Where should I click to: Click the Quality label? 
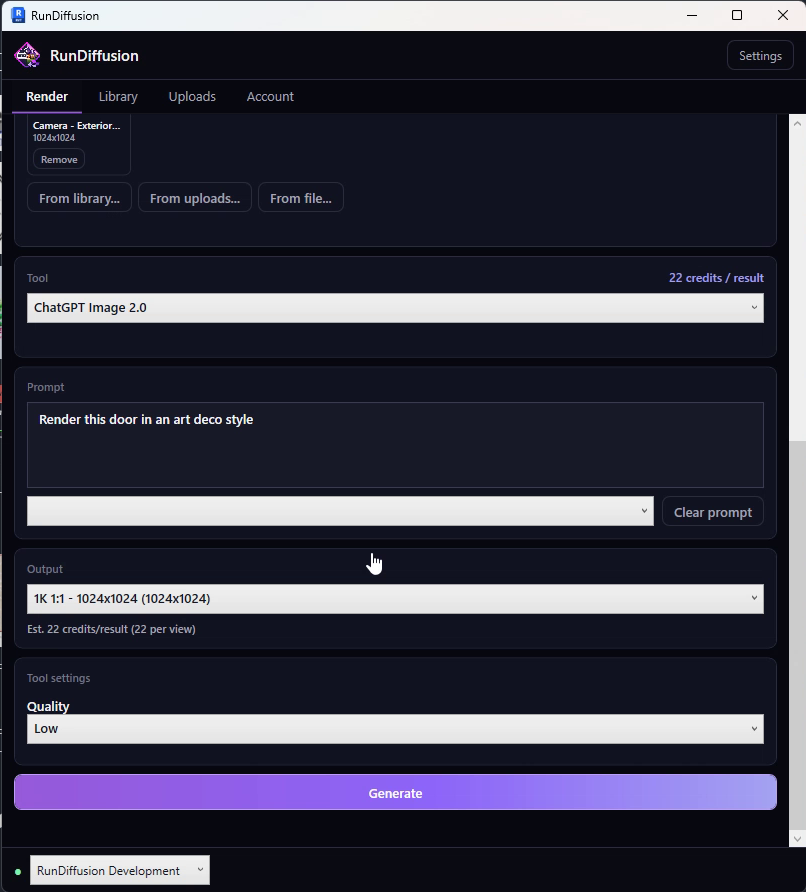[48, 707]
